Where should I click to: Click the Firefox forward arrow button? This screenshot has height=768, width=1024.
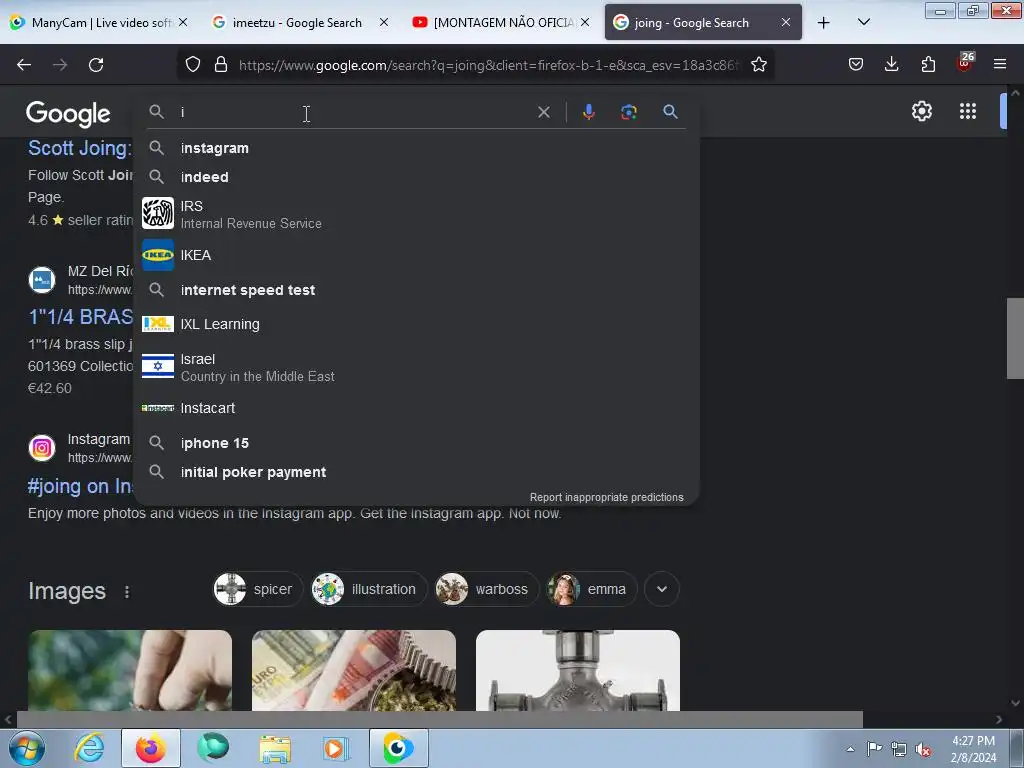pos(60,65)
